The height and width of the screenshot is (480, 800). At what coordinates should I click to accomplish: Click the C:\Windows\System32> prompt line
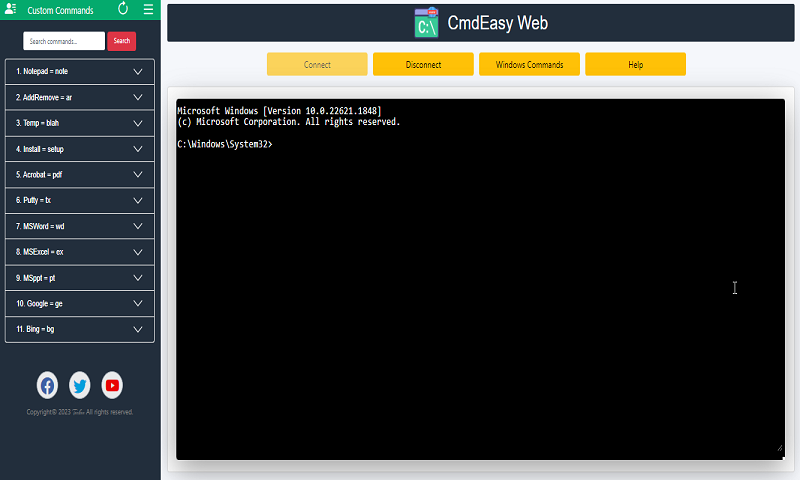[x=224, y=144]
